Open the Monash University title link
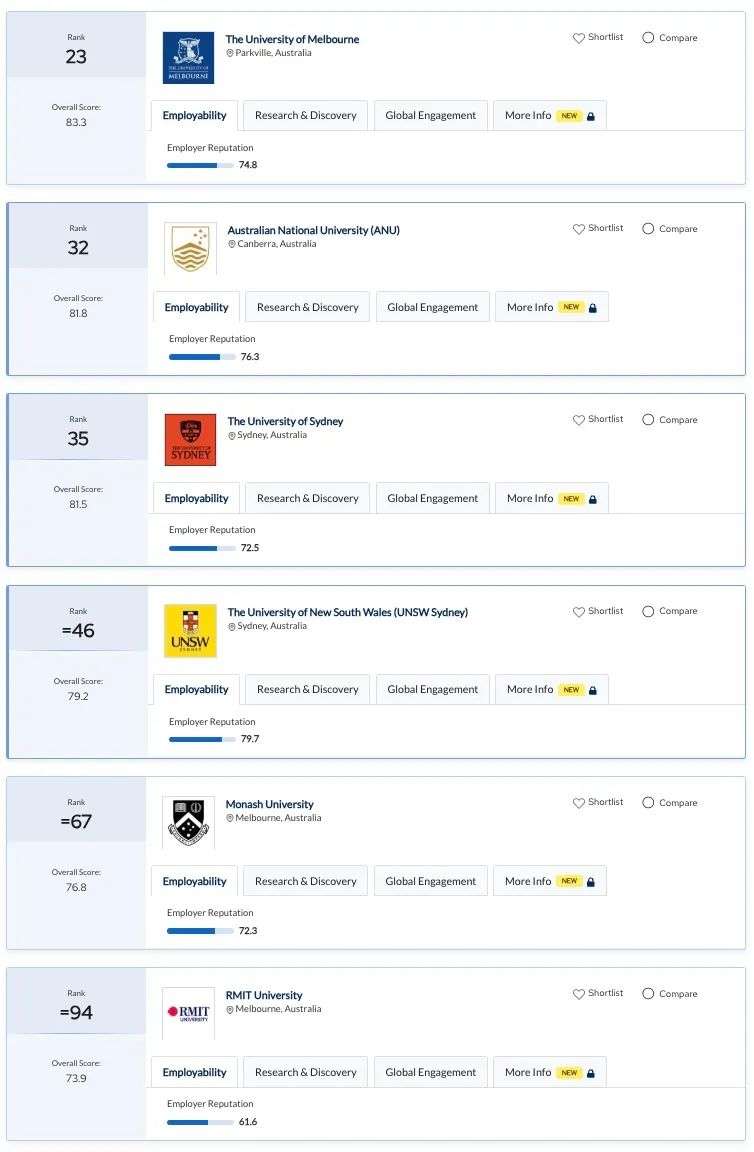 pyautogui.click(x=270, y=804)
